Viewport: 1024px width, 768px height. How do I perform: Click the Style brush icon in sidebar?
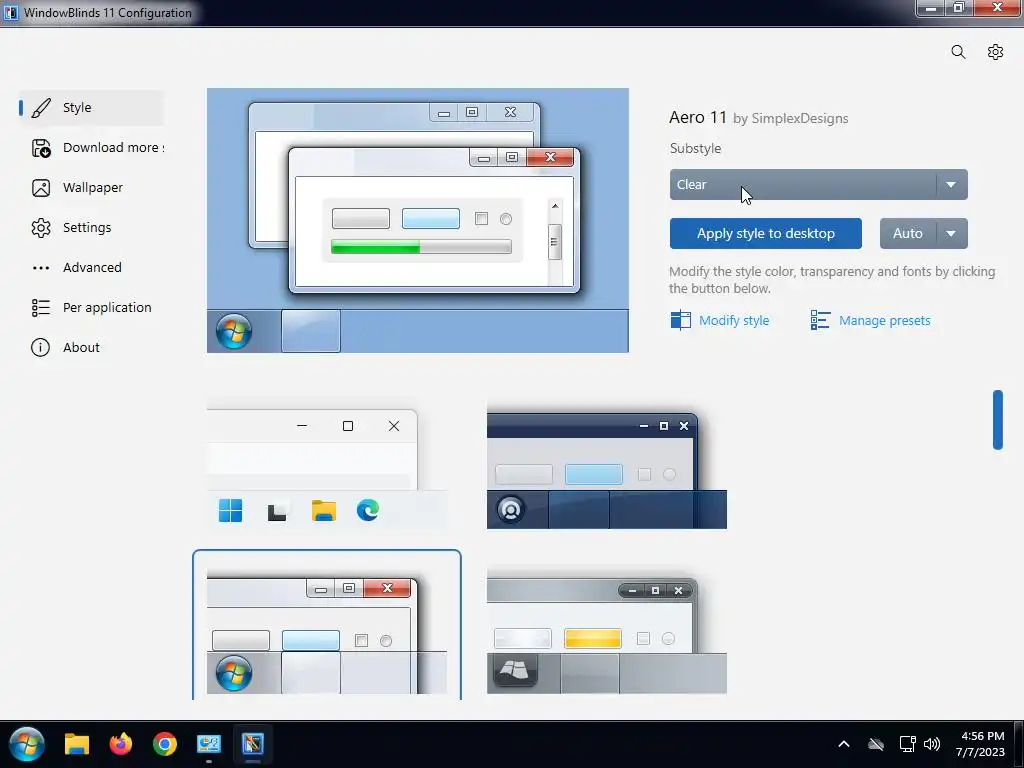click(41, 108)
